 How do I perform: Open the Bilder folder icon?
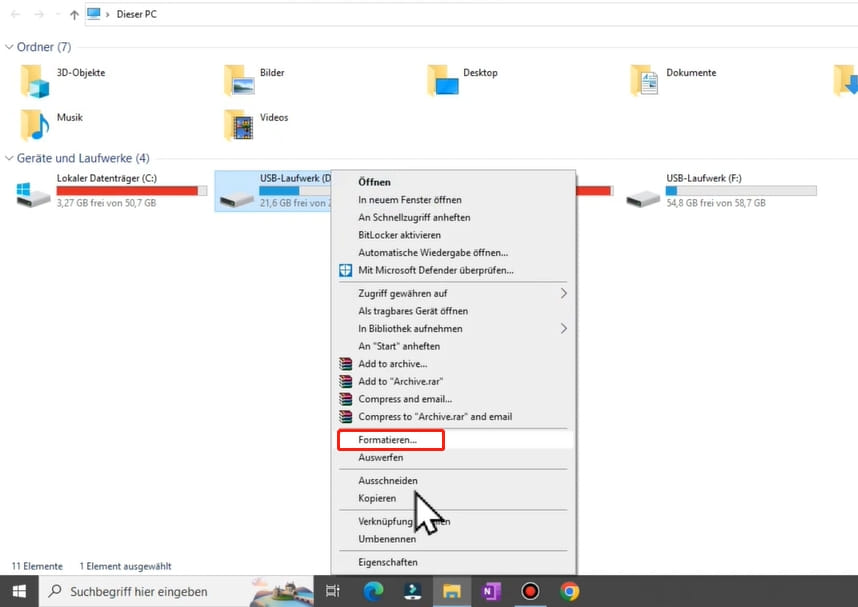tap(239, 80)
